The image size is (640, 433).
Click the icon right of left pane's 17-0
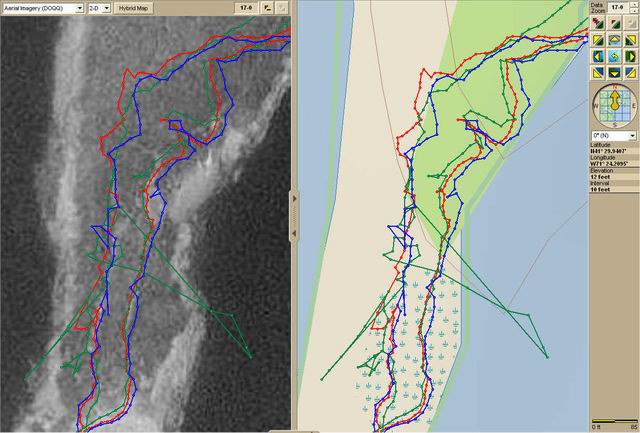[x=268, y=7]
